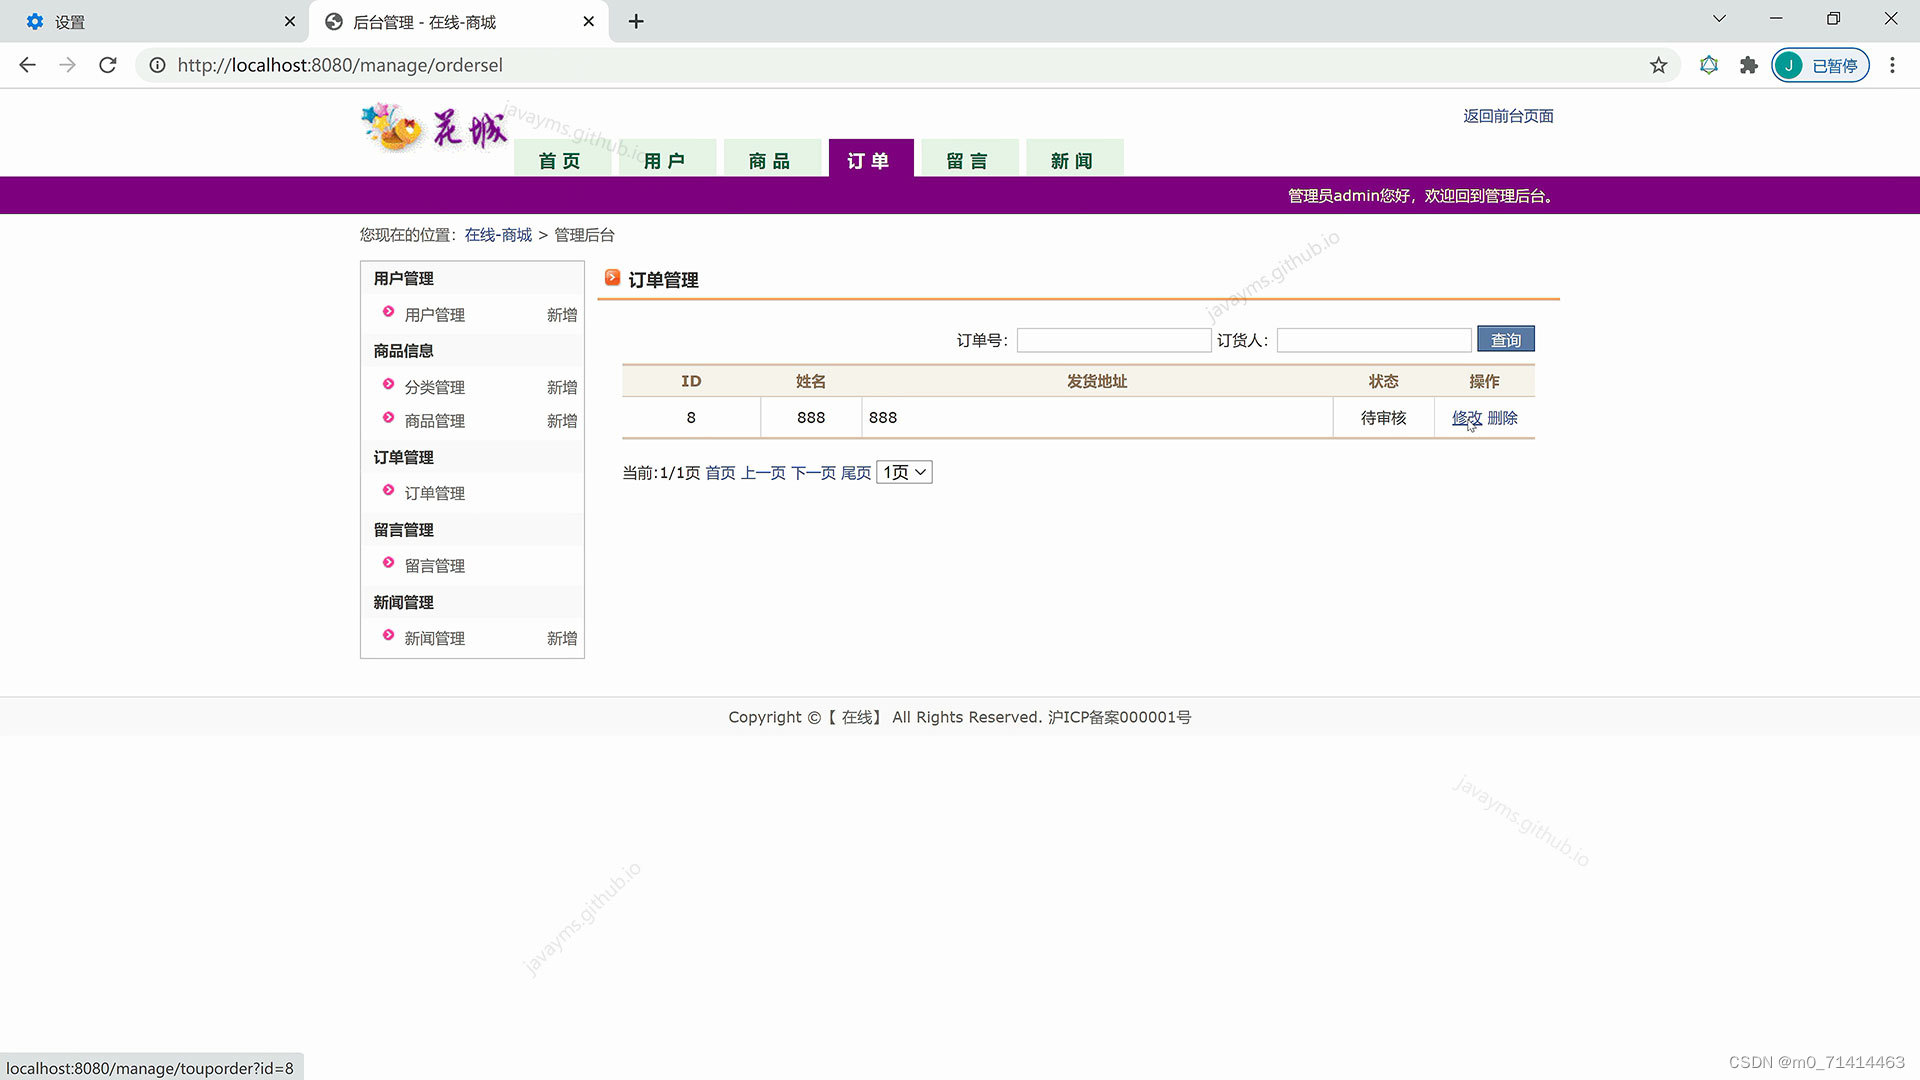1920x1080 pixels.
Task: Click 新增 next to 新闻管理
Action: click(x=562, y=638)
